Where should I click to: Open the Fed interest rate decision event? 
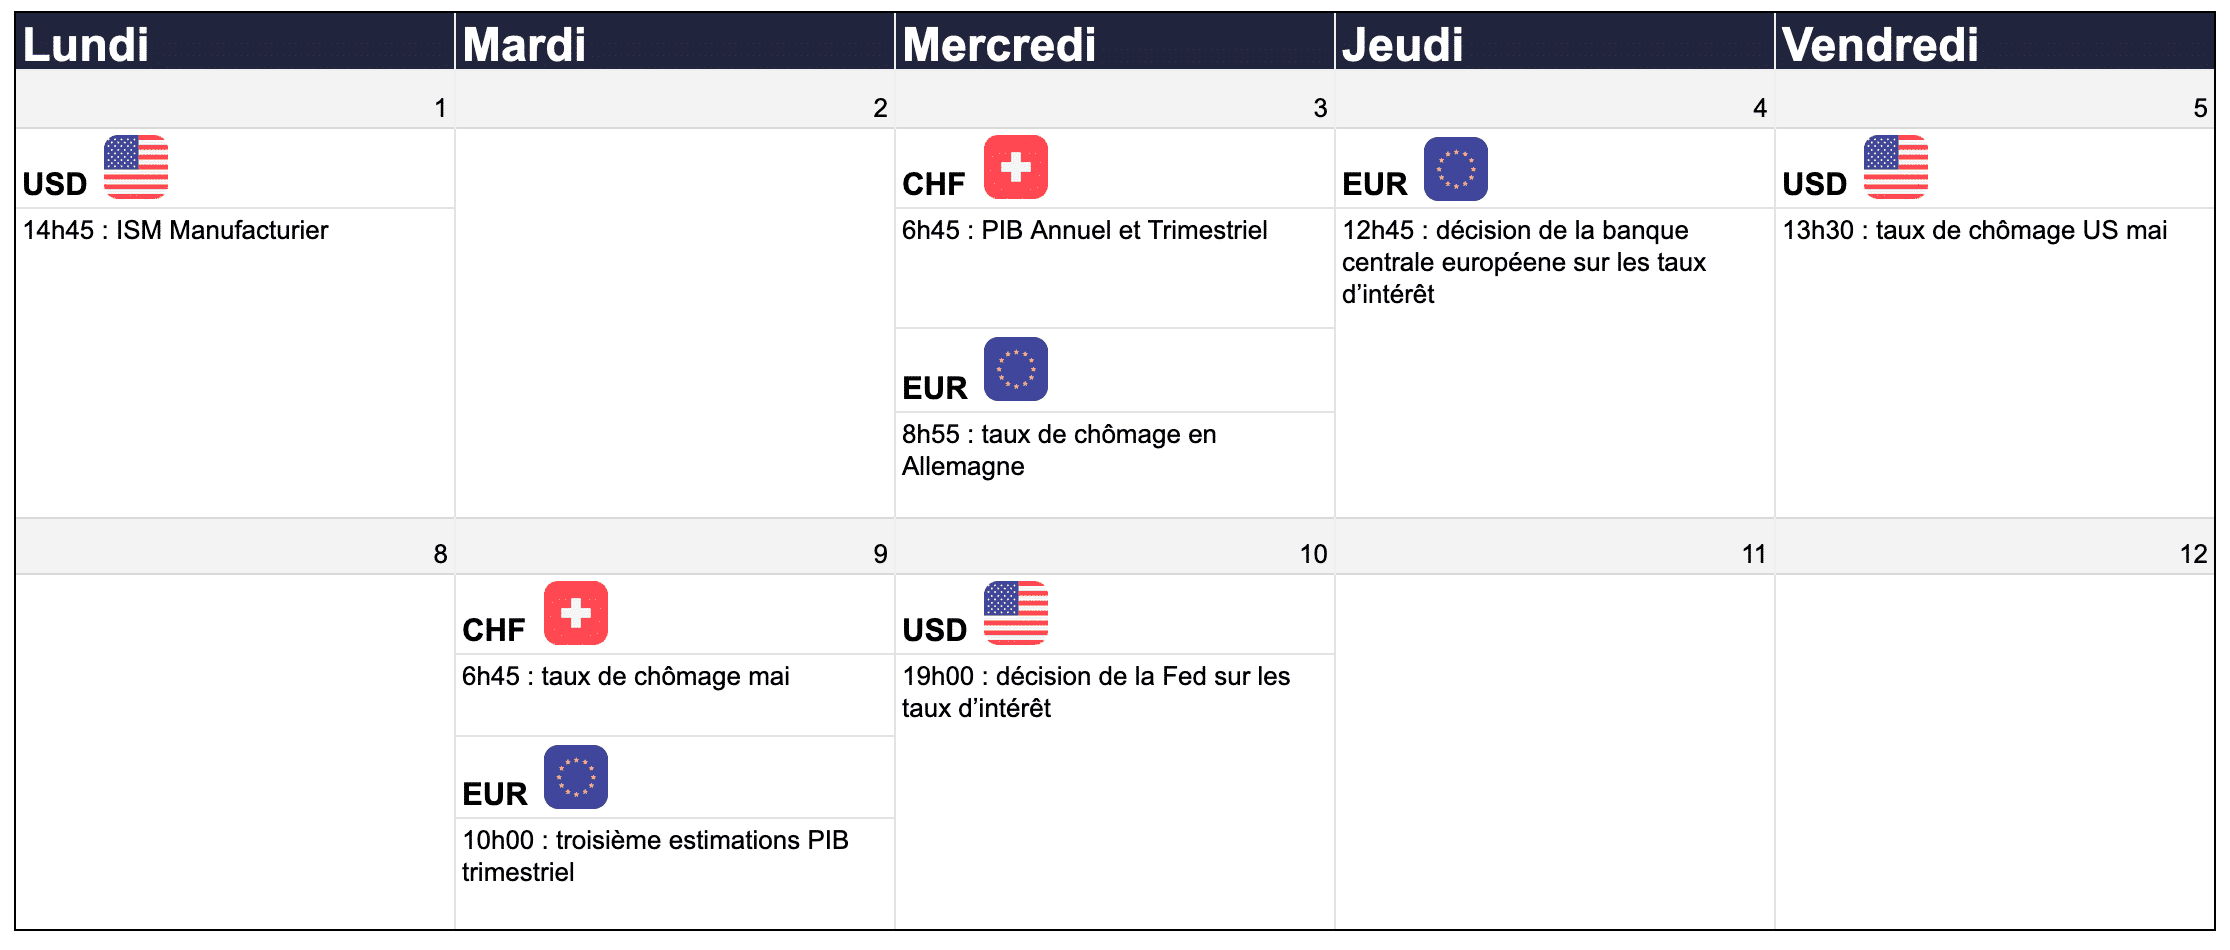coord(1096,692)
